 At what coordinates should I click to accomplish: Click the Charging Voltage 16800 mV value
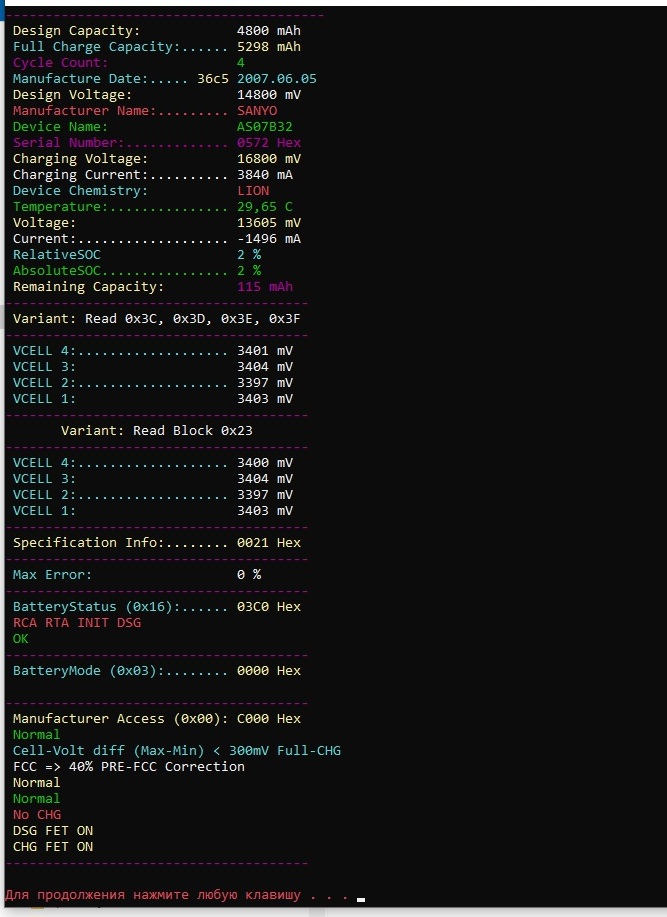[x=268, y=159]
